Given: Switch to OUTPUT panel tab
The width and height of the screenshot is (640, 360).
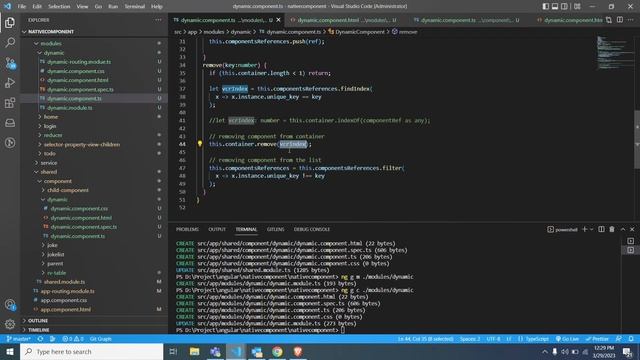Looking at the screenshot, I should (217, 229).
